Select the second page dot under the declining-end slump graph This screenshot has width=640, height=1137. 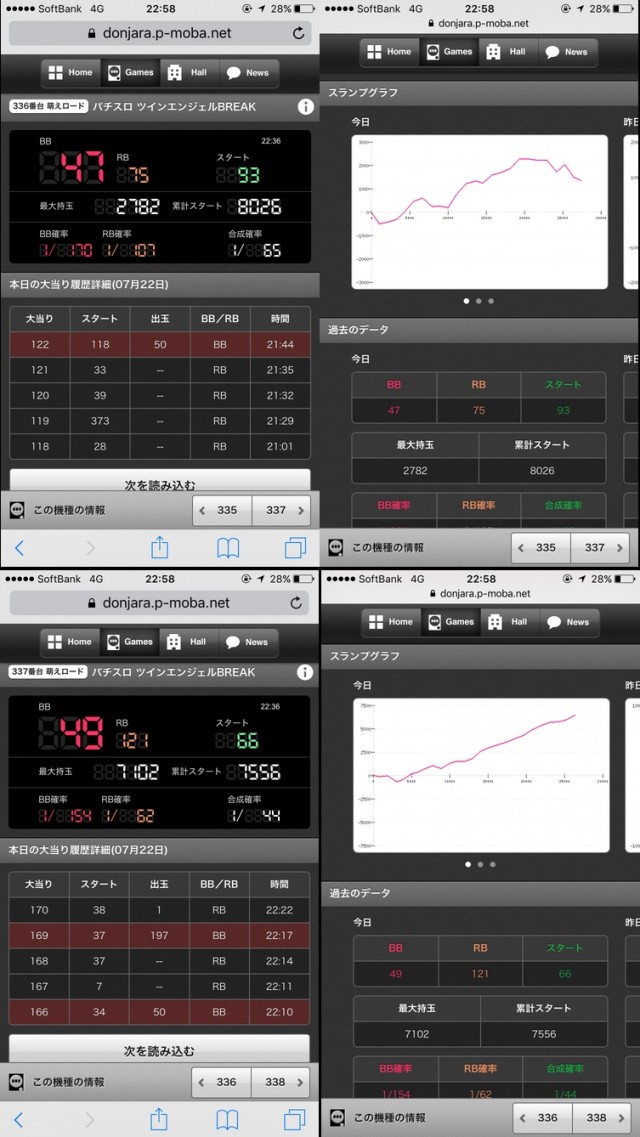tap(479, 301)
